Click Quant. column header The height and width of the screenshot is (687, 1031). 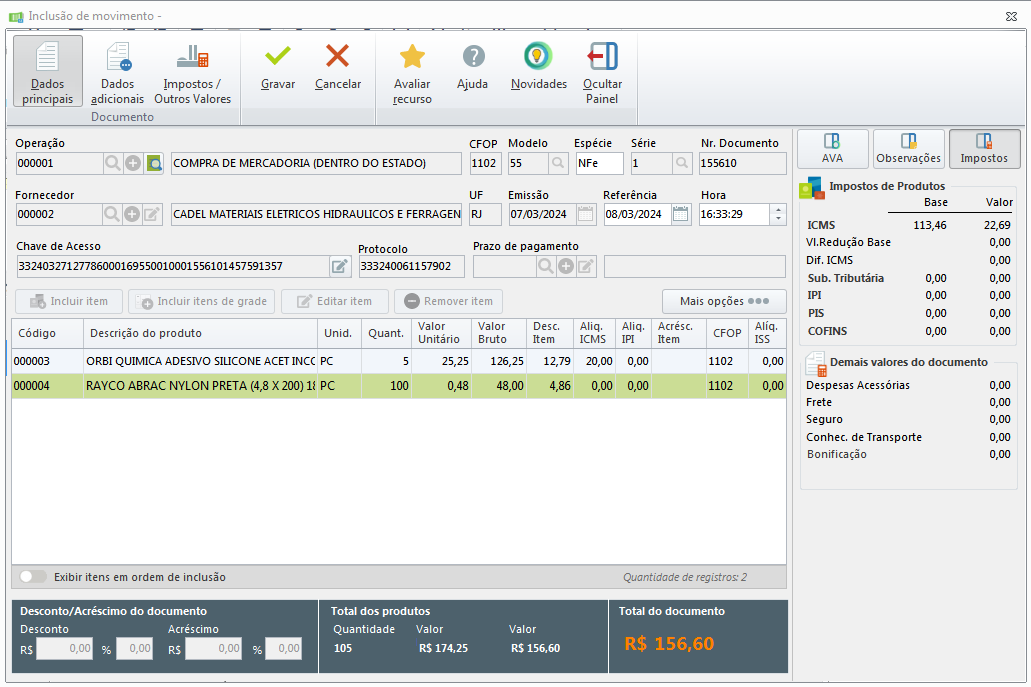point(386,333)
